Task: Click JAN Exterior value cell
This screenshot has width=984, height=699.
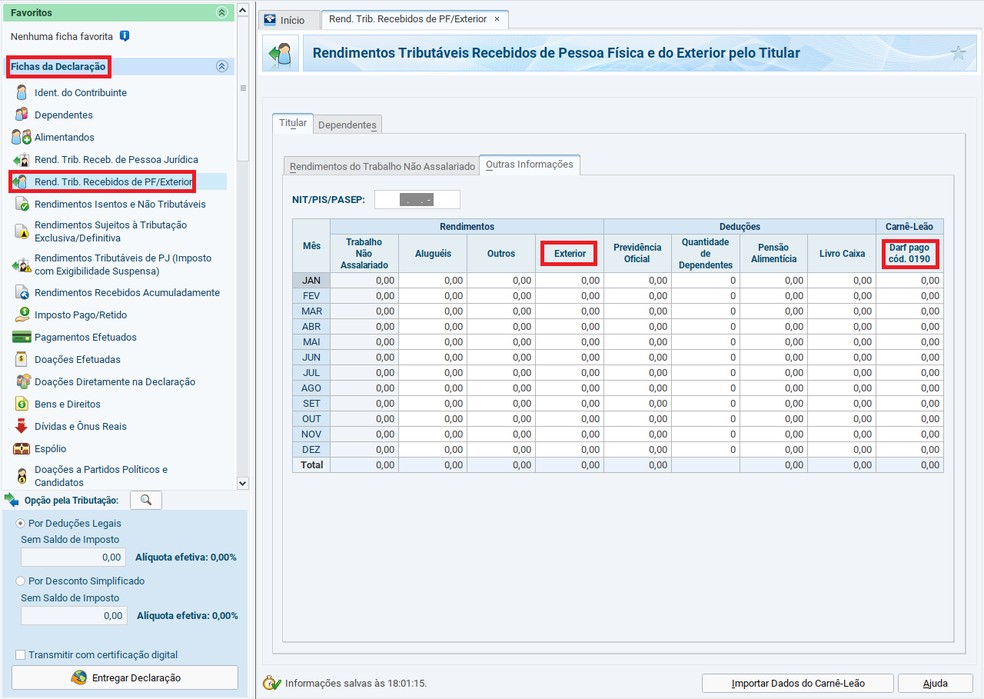Action: [x=569, y=280]
